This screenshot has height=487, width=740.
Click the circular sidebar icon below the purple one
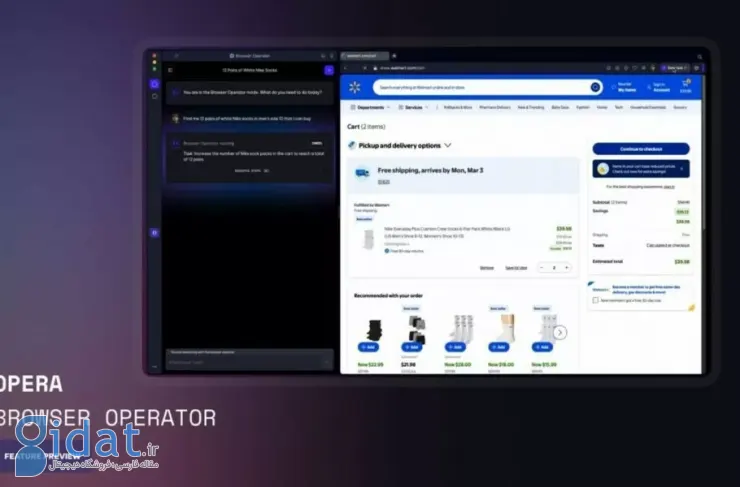[154, 96]
